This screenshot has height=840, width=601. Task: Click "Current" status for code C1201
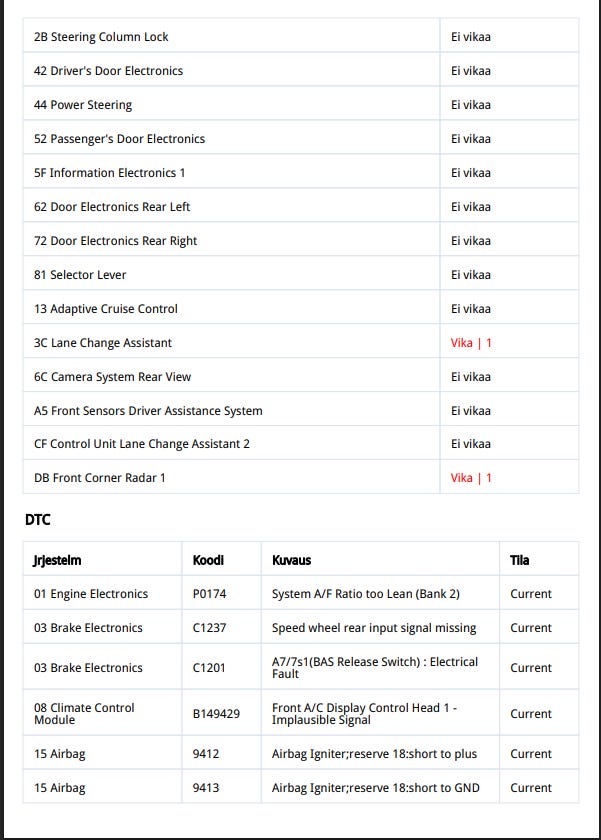[531, 668]
